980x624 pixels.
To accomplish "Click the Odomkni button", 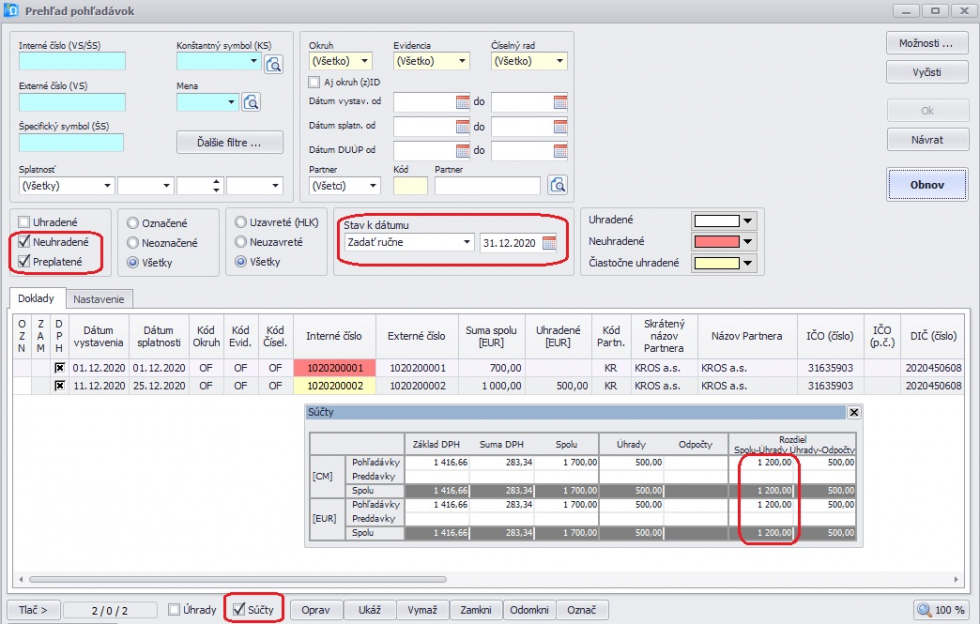I will (529, 610).
